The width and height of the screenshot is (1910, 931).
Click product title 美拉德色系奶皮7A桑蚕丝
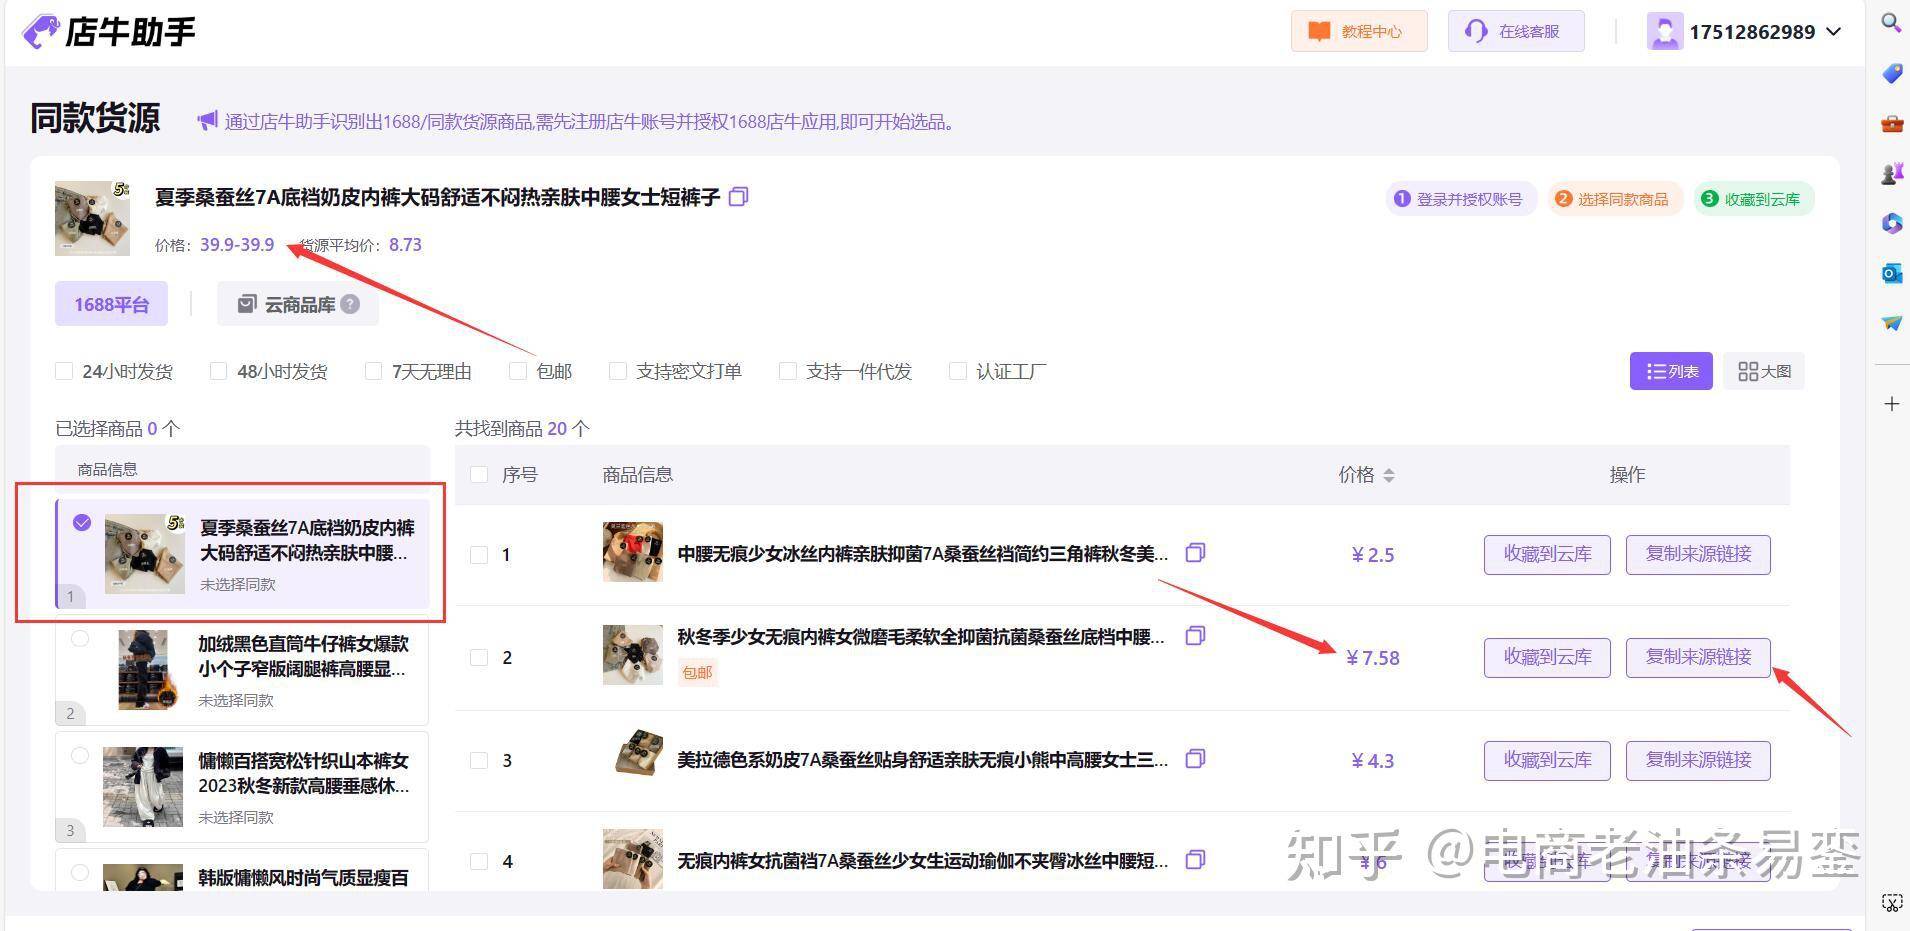tap(922, 760)
